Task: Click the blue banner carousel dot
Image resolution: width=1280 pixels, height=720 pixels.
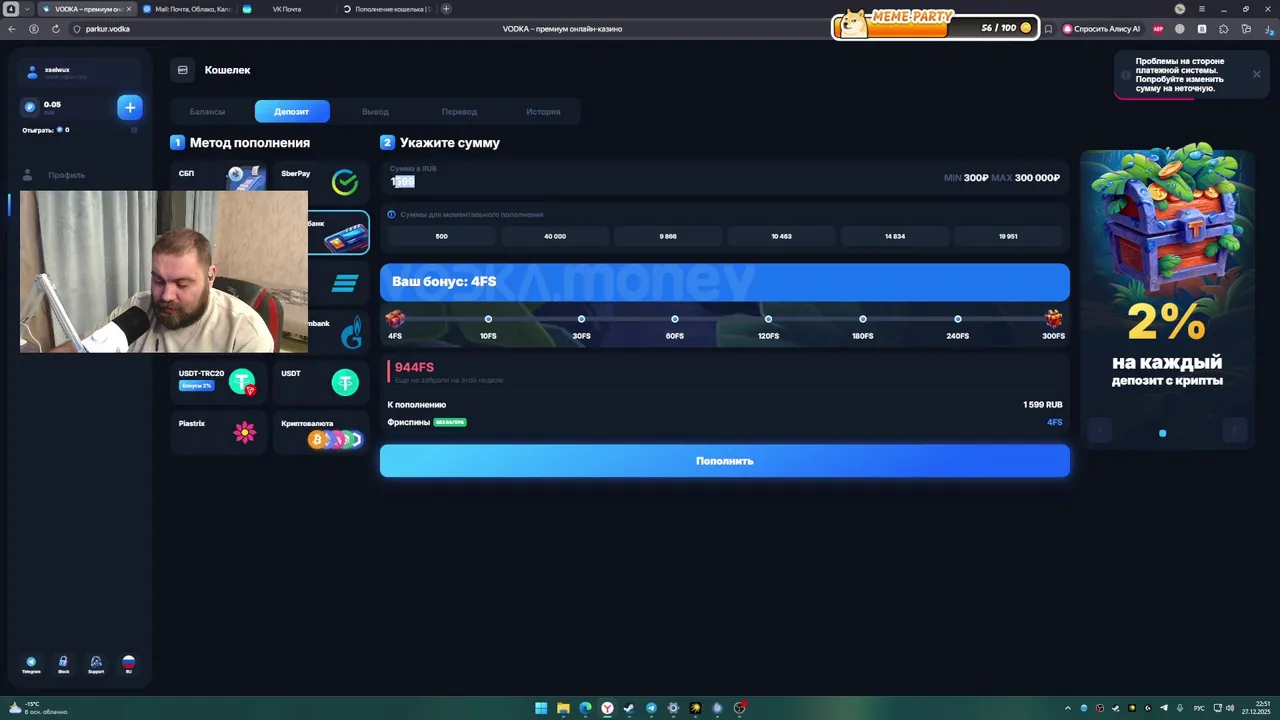Action: click(x=1162, y=433)
